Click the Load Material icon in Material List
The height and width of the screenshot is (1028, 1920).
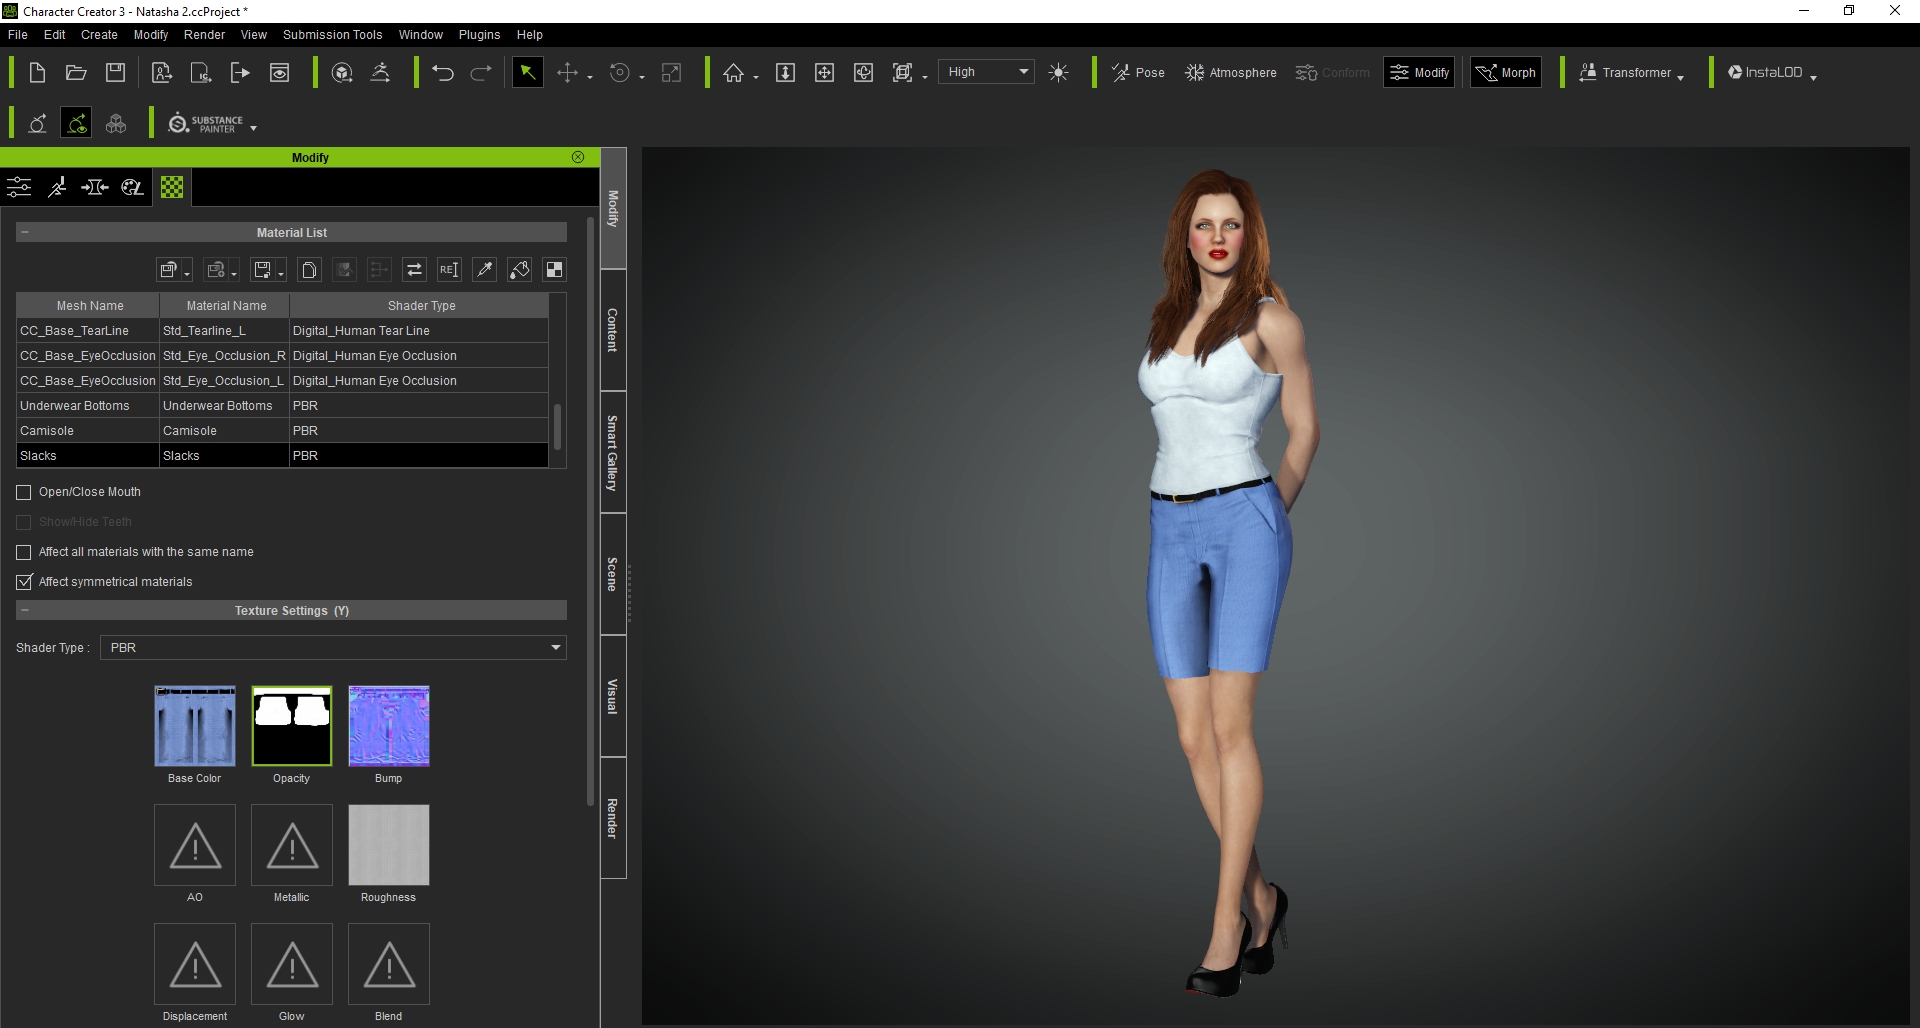(169, 270)
